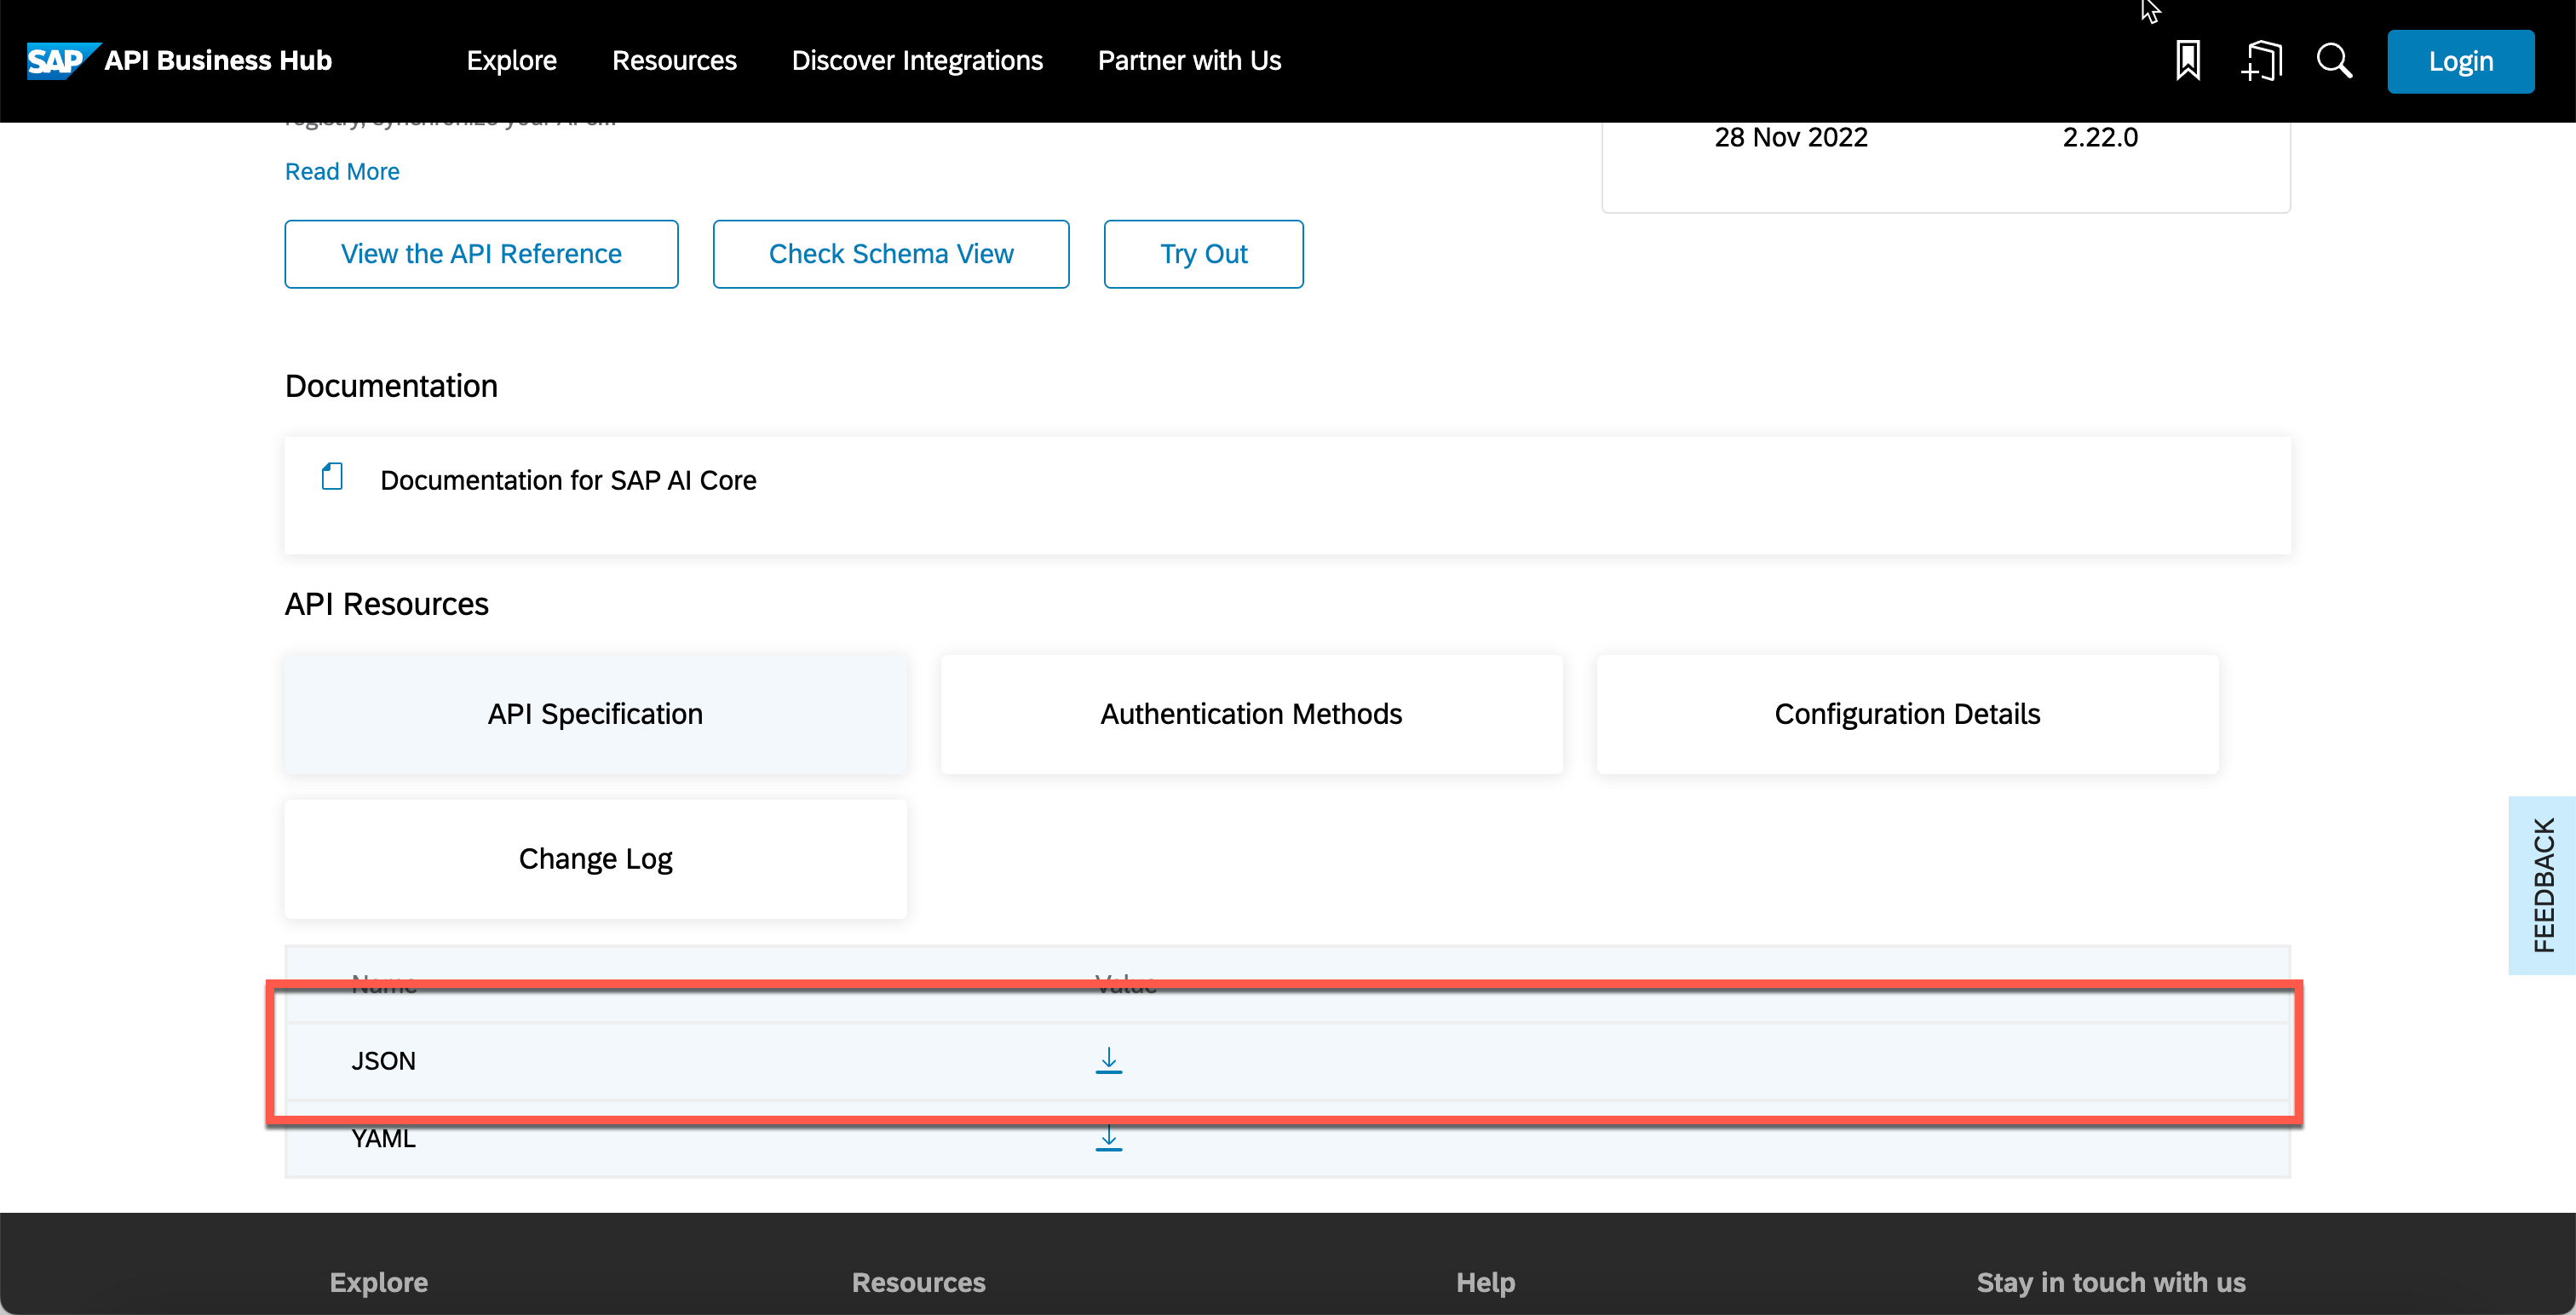Image resolution: width=2576 pixels, height=1315 pixels.
Task: Open the Resources menu in header
Action: tap(674, 61)
